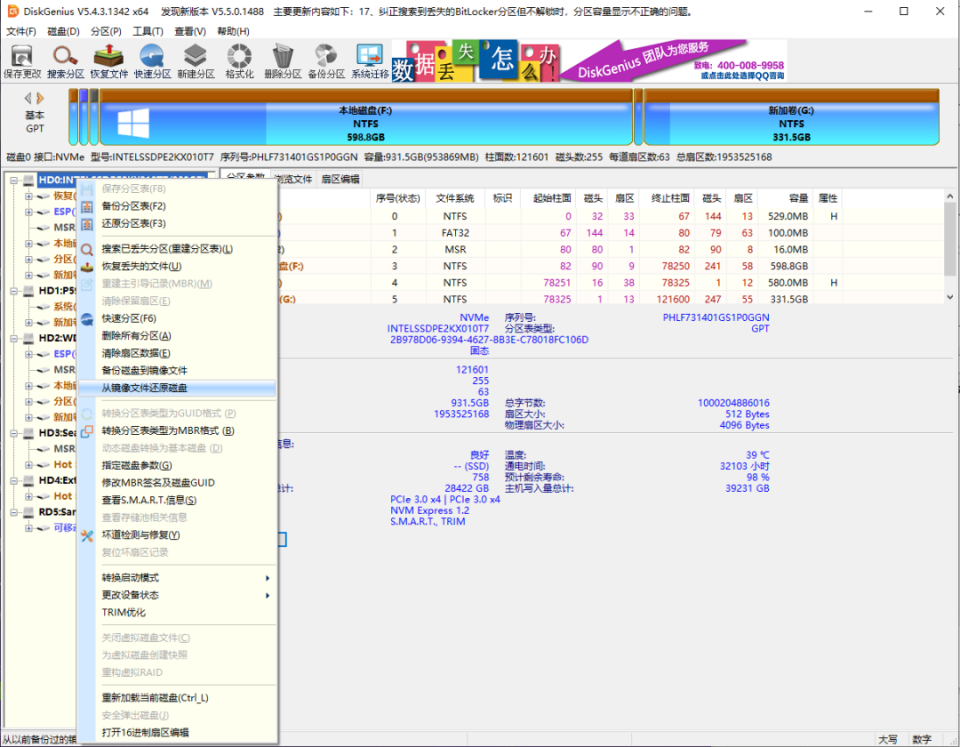This screenshot has width=960, height=747.
Task: Choose 修改MBR签名及磁盘GUID entry
Action: click(178, 482)
